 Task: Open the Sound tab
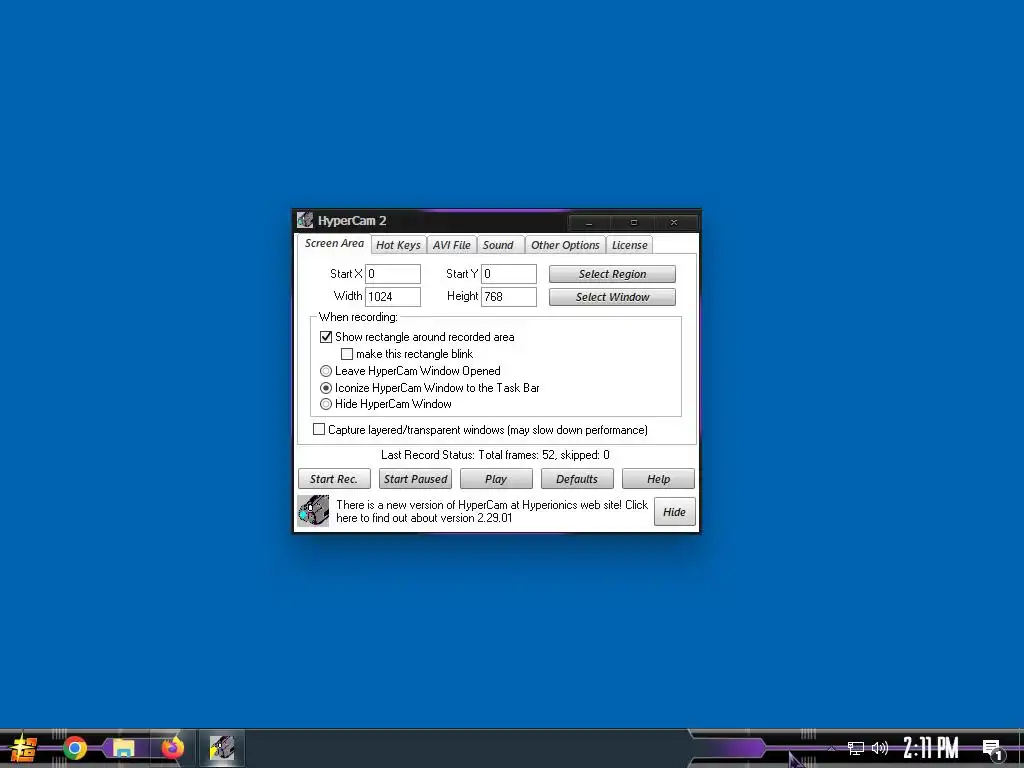498,245
